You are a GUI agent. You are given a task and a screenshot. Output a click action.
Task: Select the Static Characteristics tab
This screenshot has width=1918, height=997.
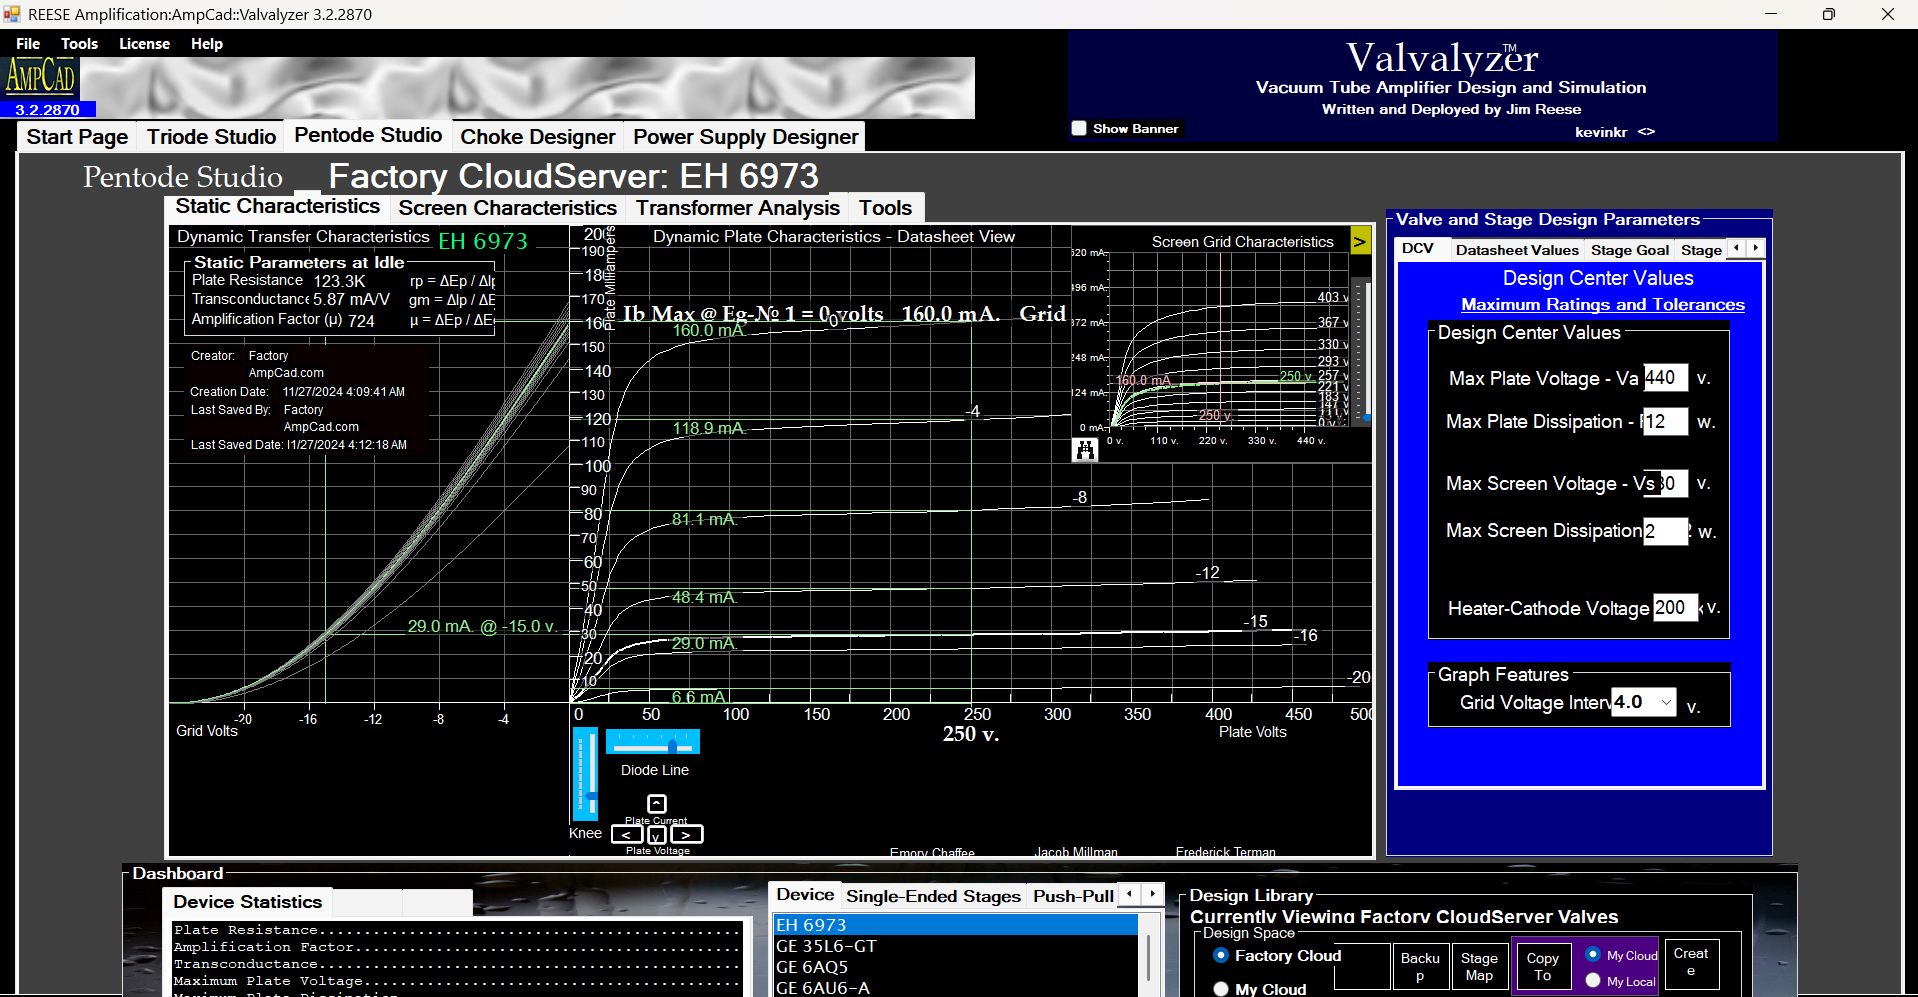(278, 206)
